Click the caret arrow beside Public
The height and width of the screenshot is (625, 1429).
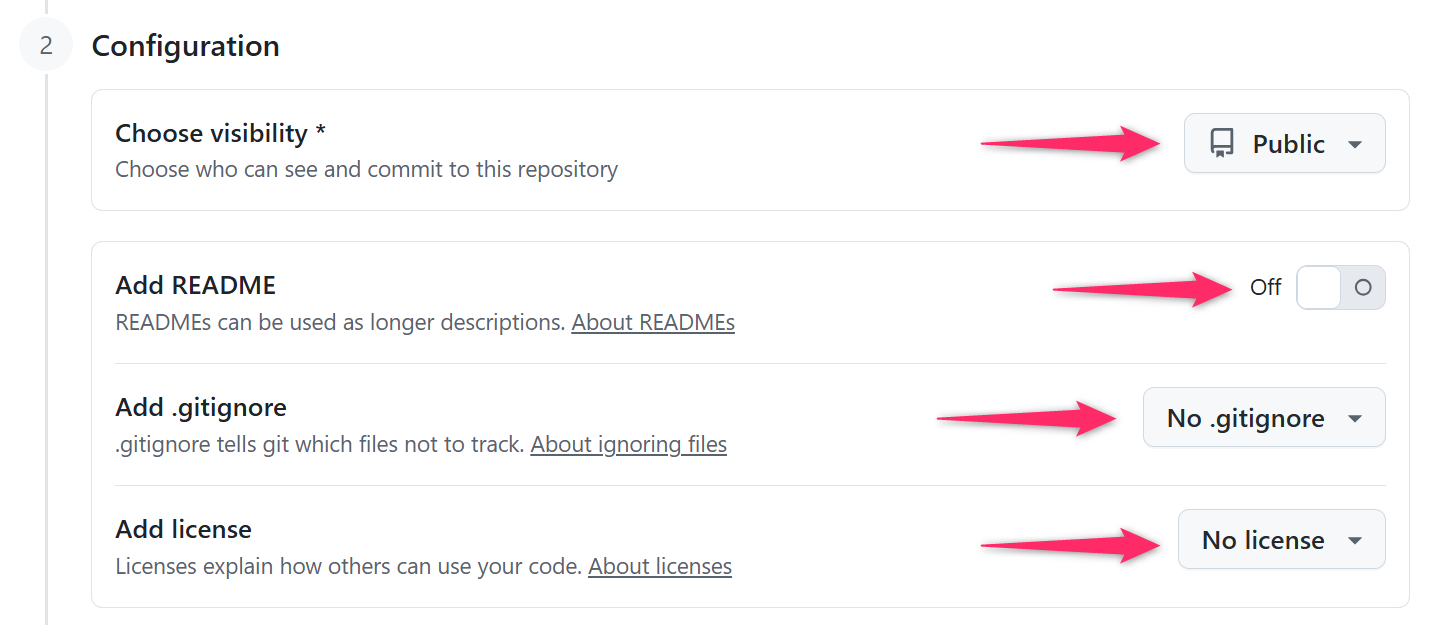click(1355, 144)
